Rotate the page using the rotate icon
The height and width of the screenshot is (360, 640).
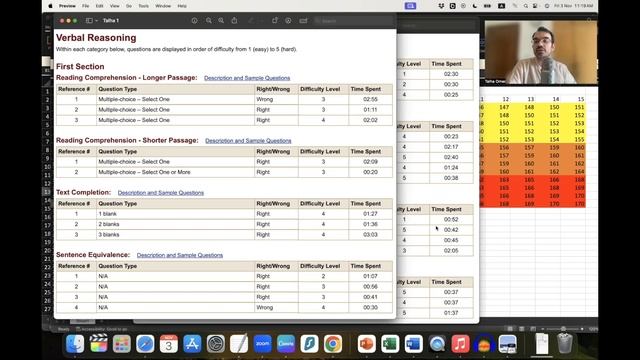click(x=275, y=20)
